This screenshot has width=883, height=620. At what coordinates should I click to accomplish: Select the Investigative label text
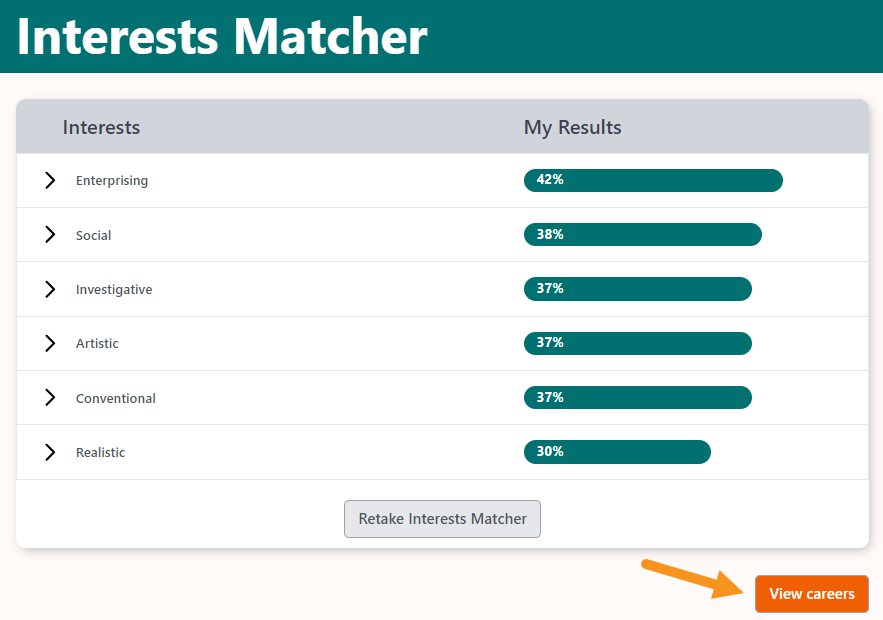[x=114, y=289]
